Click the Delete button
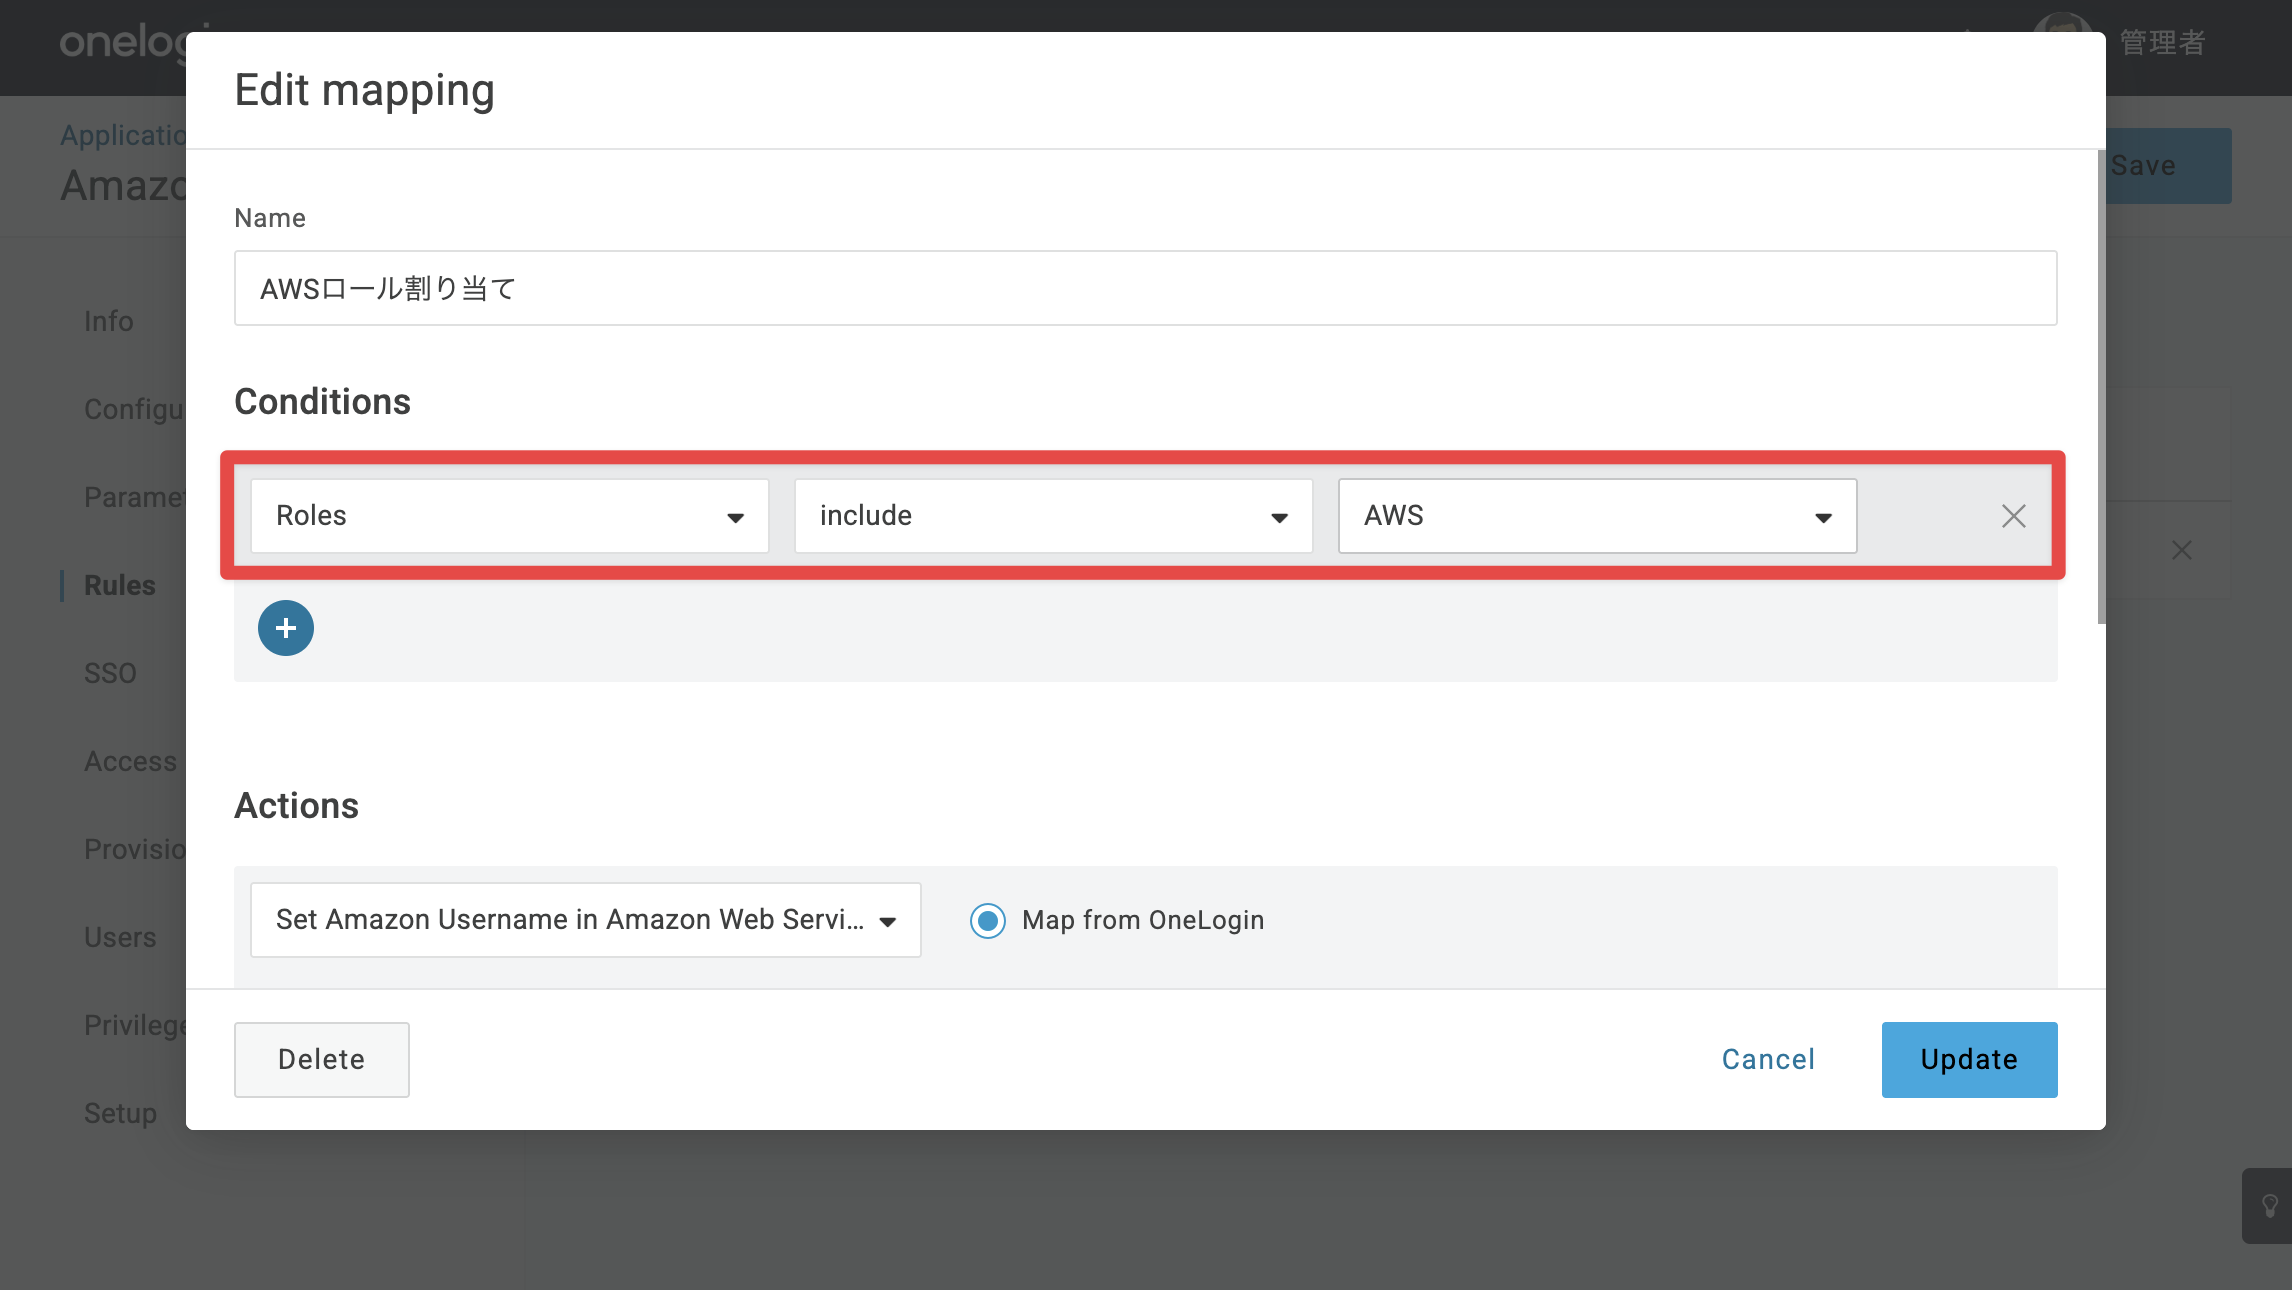This screenshot has width=2292, height=1290. tap(322, 1060)
